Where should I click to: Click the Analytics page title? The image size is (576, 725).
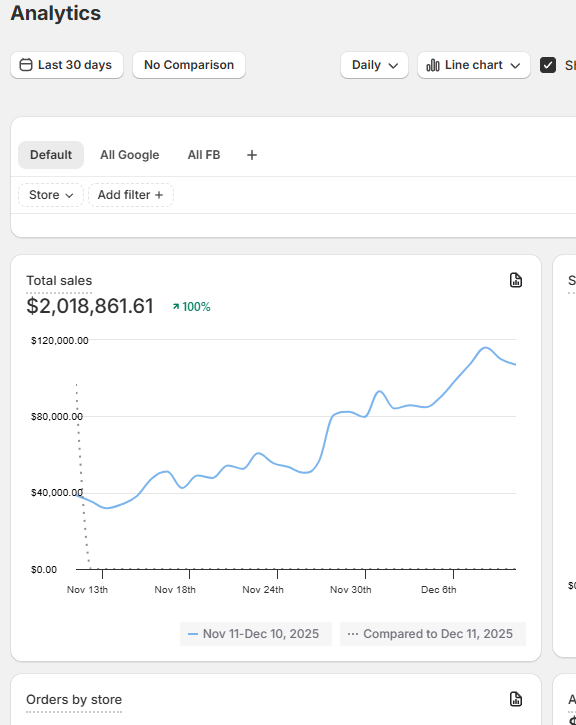pos(55,13)
